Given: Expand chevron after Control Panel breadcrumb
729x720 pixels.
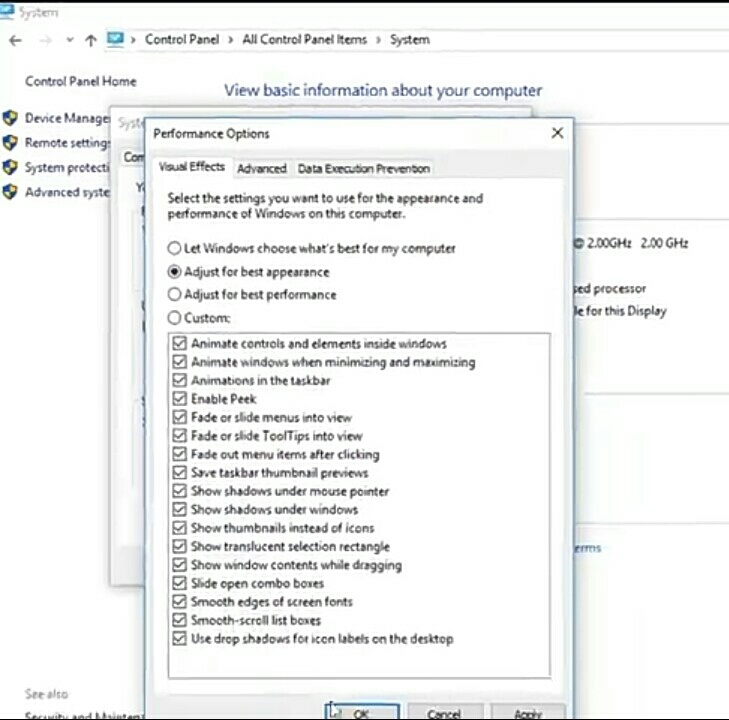Looking at the screenshot, I should coord(231,40).
